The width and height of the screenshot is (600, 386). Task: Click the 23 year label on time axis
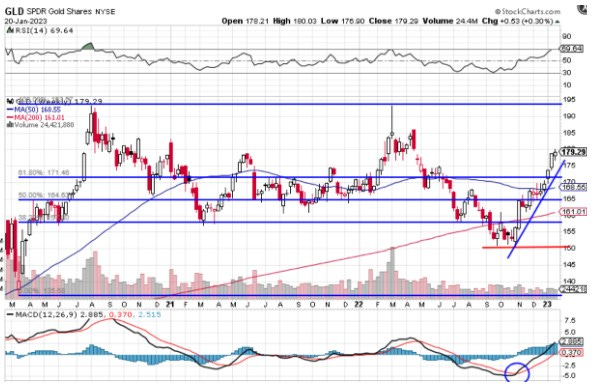click(x=547, y=304)
